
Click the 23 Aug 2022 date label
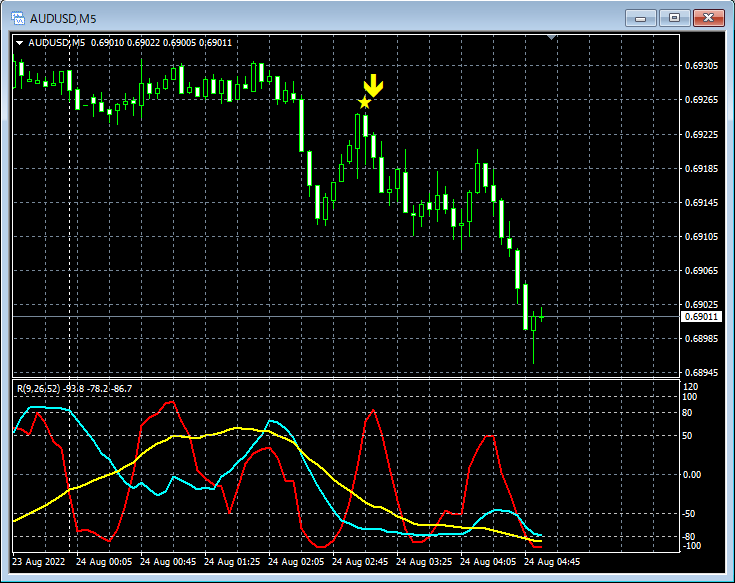[x=39, y=561]
